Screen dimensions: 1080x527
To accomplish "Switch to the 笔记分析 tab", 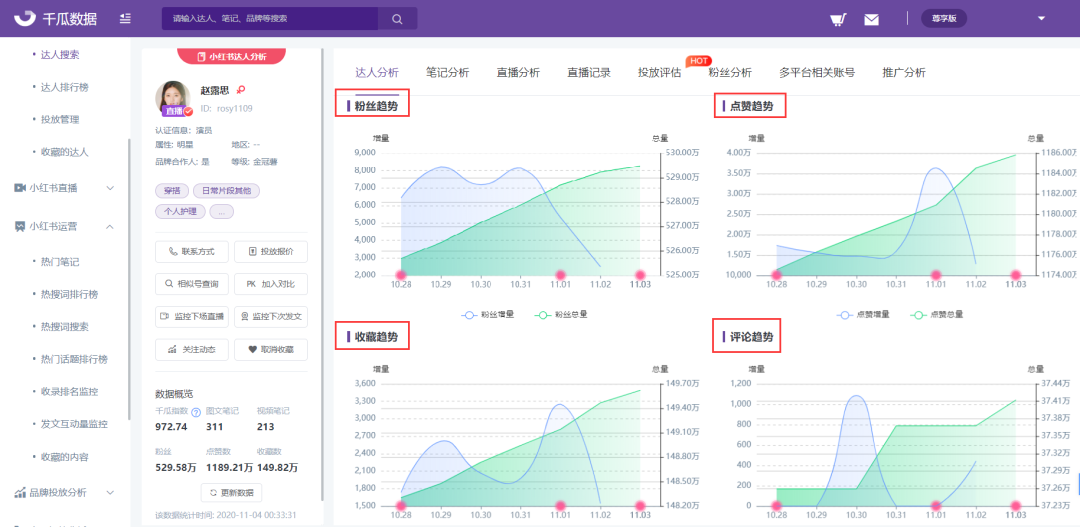I will point(448,72).
